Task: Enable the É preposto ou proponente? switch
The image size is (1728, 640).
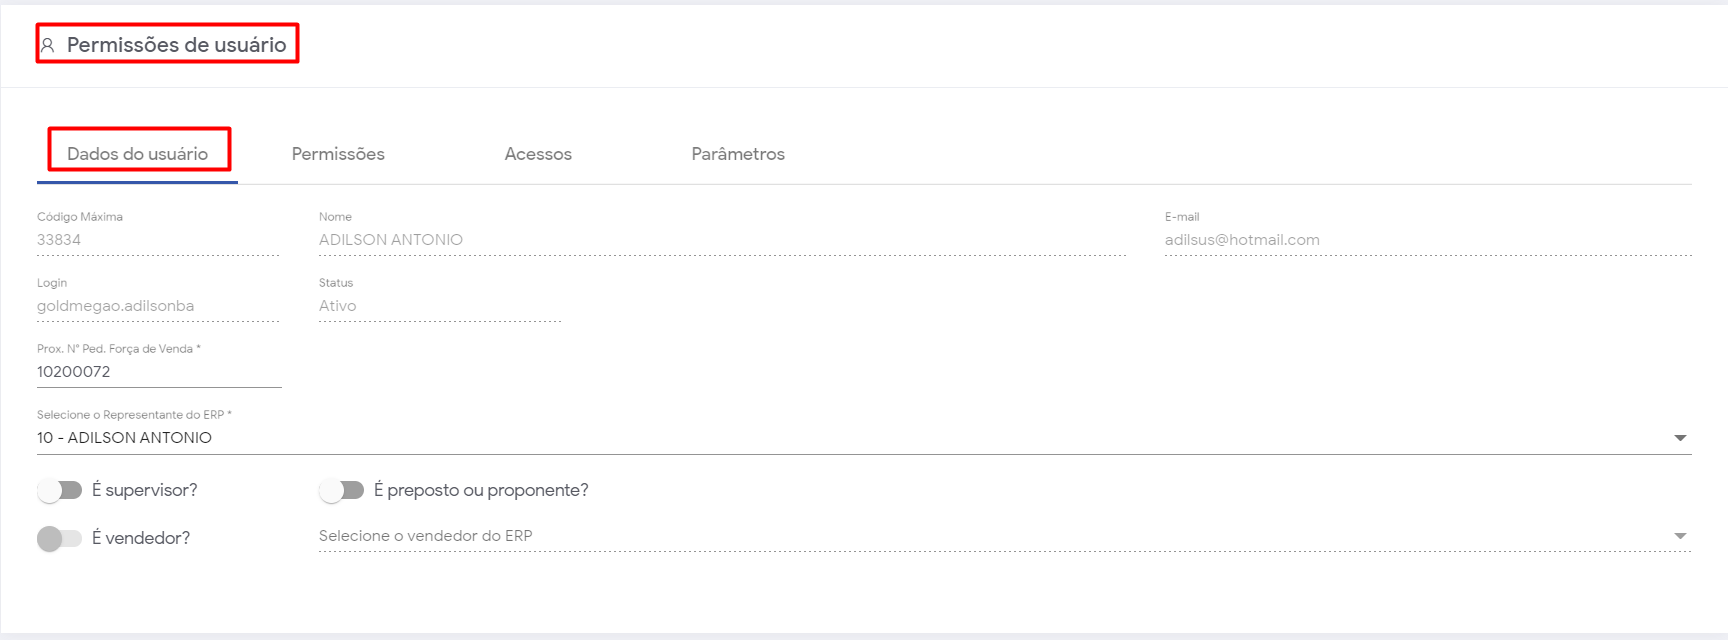Action: pos(342,490)
